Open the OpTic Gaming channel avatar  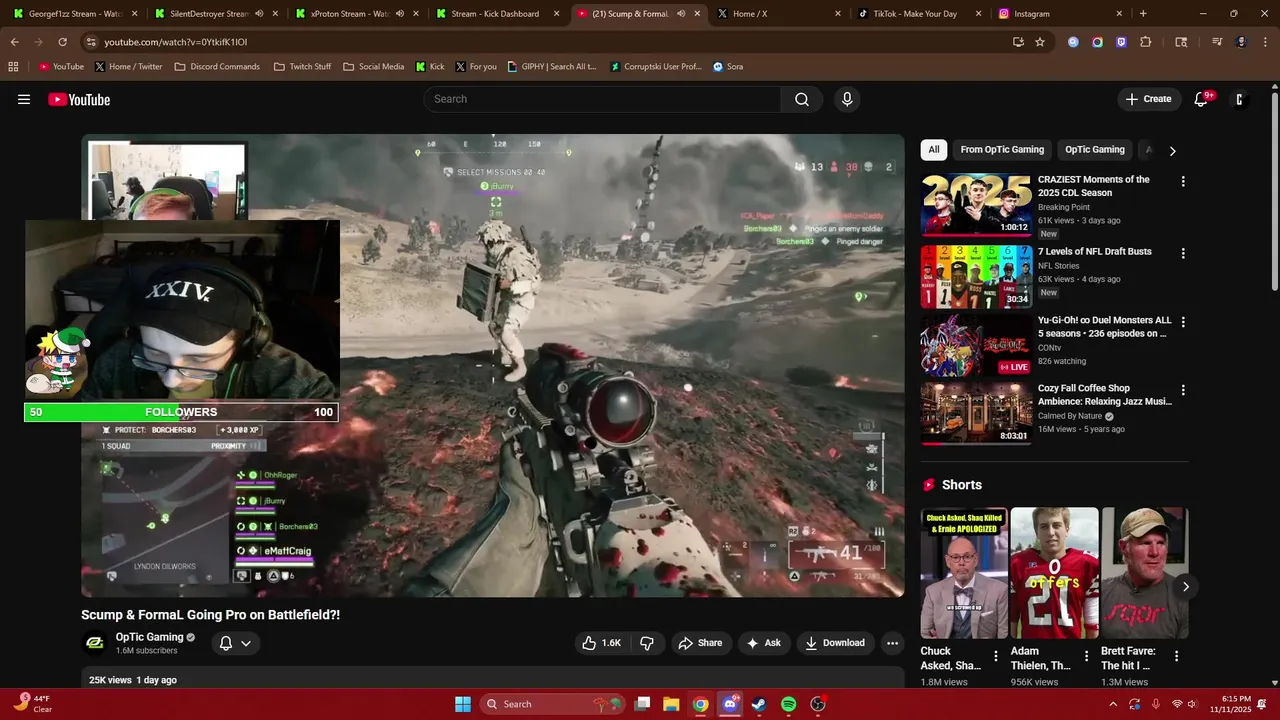[x=94, y=643]
